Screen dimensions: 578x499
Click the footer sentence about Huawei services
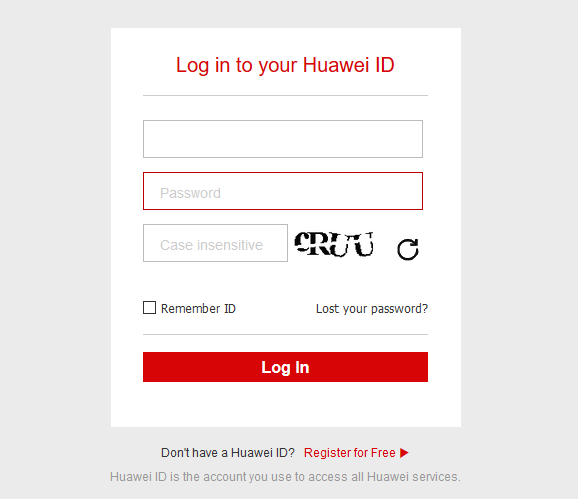pos(285,477)
